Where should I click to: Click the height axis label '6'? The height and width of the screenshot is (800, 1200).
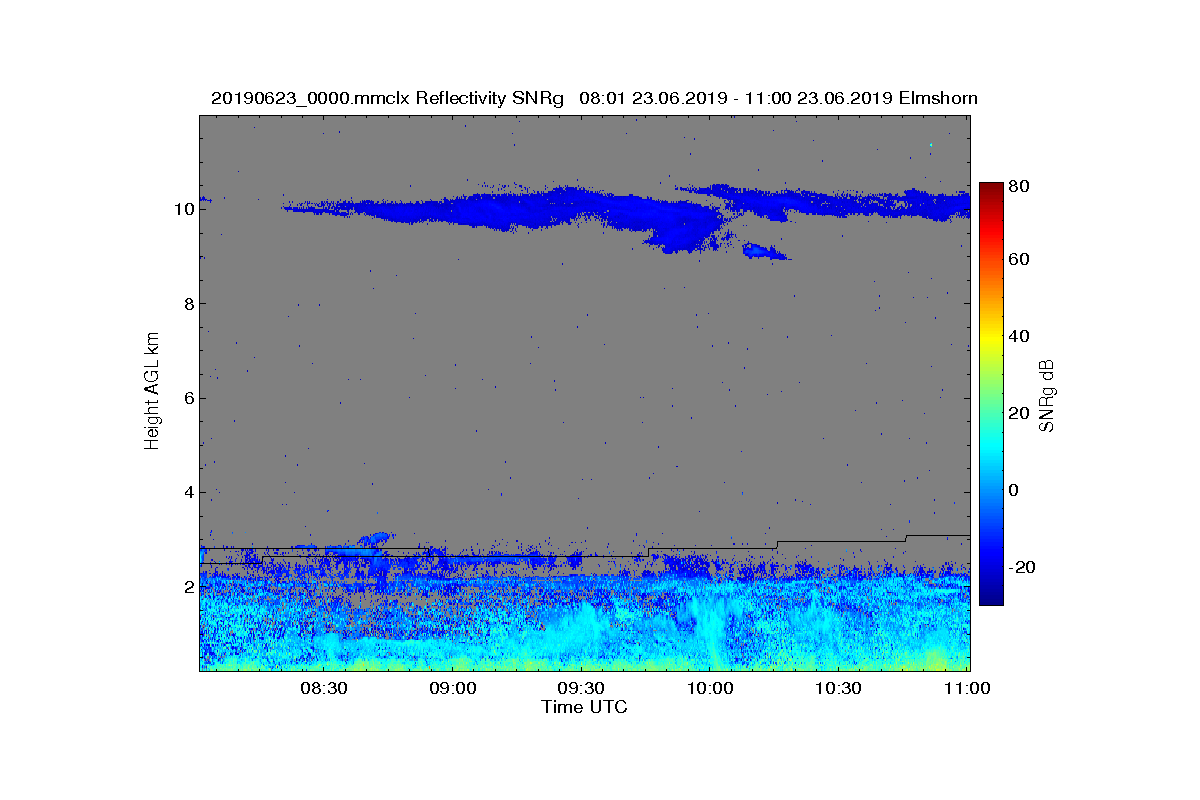click(187, 398)
